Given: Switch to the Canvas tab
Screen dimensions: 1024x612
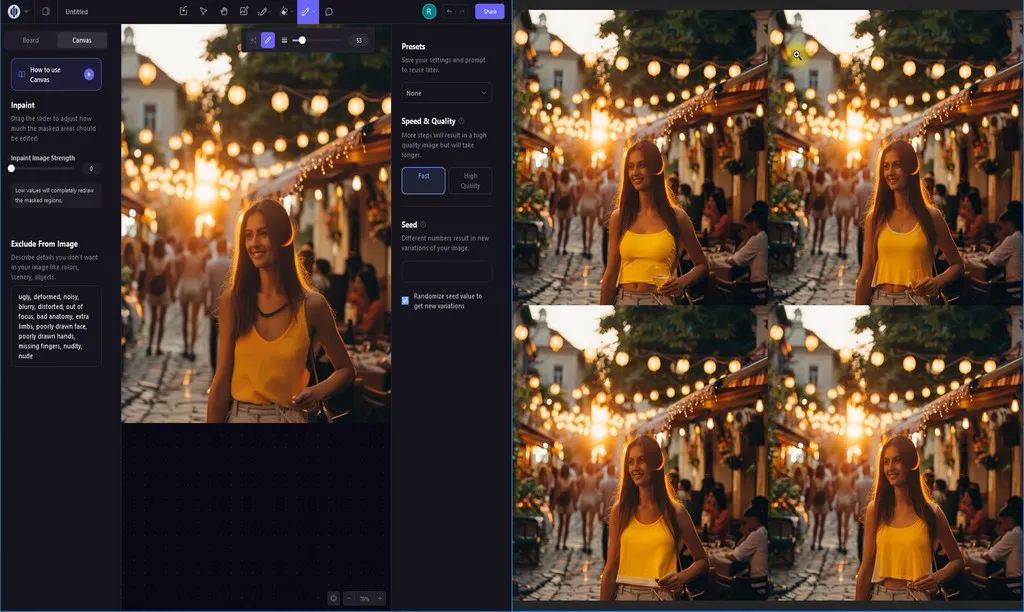Looking at the screenshot, I should (82, 40).
